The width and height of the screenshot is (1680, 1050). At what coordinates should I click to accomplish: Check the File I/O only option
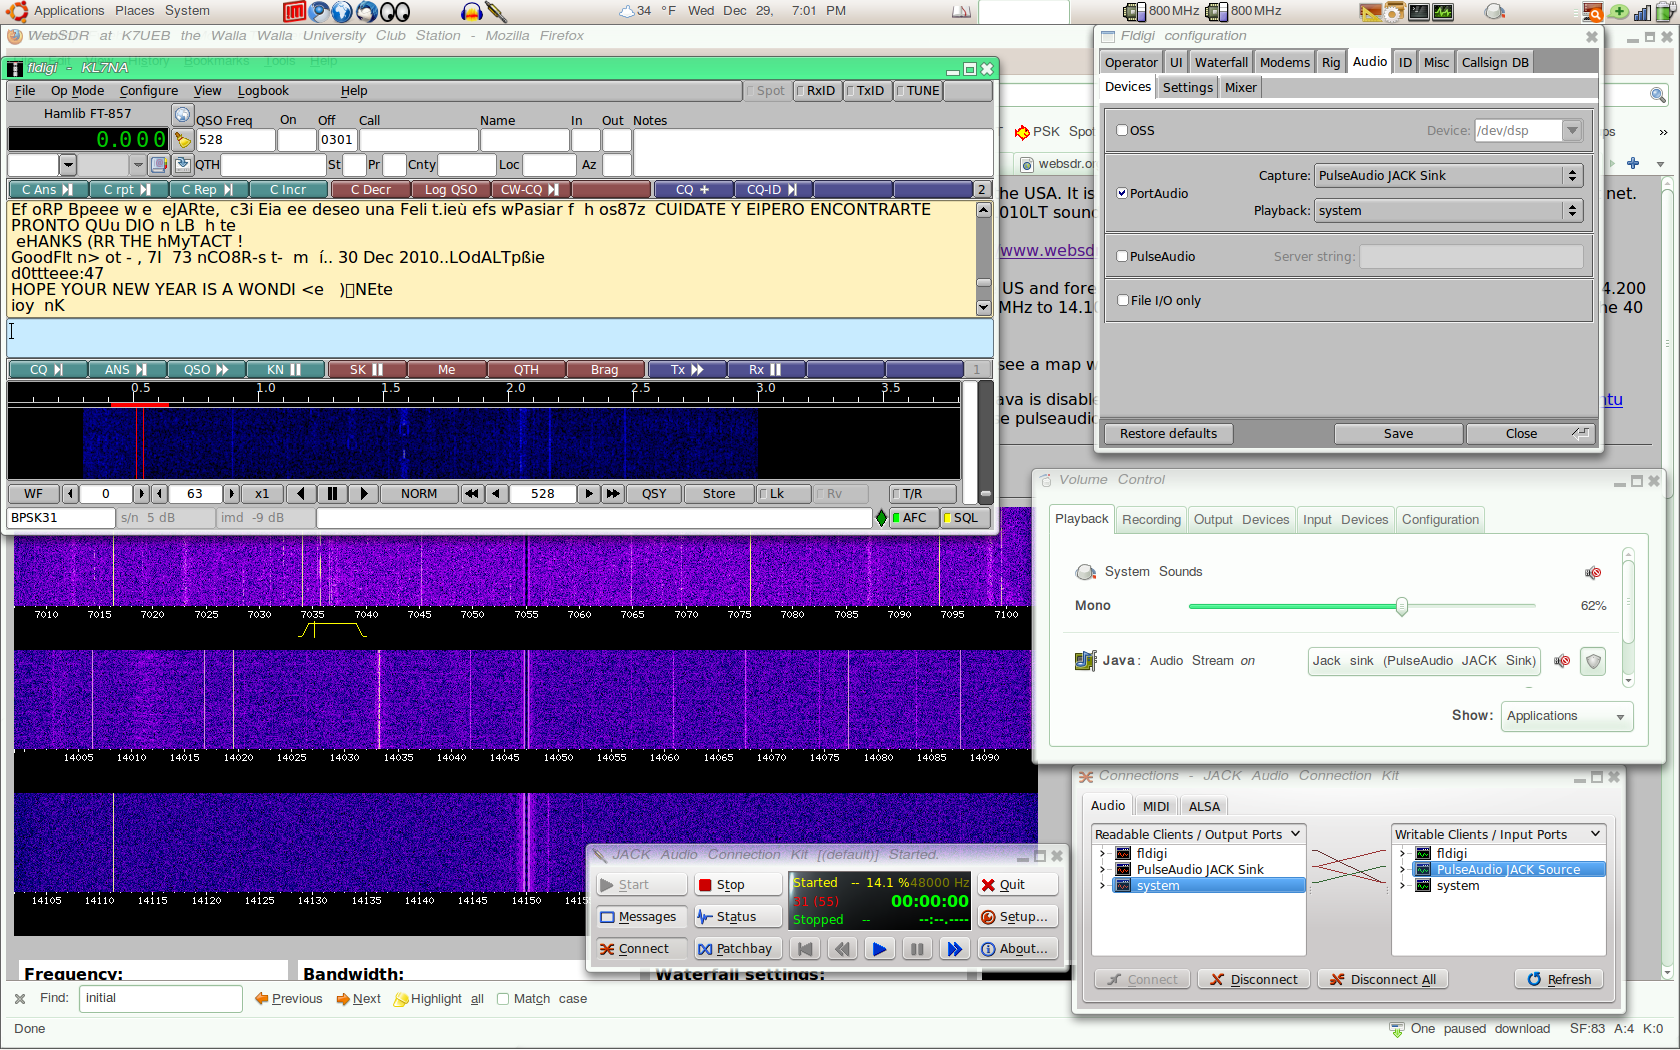point(1122,300)
